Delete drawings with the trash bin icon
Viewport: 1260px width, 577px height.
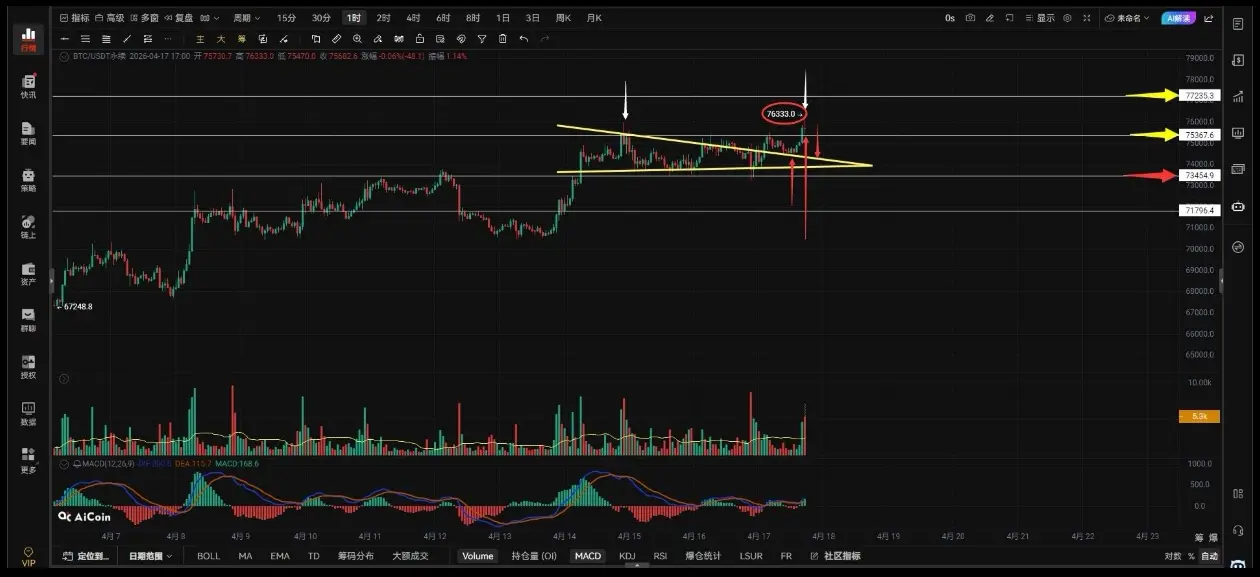coord(503,39)
